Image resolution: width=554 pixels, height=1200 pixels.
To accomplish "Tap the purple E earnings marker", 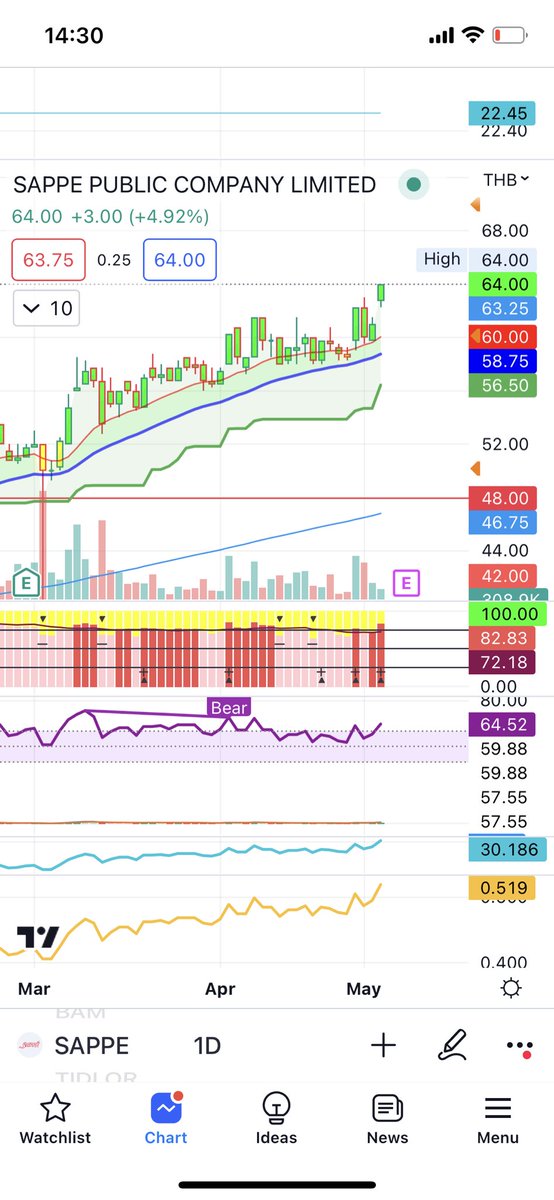I will 405,583.
